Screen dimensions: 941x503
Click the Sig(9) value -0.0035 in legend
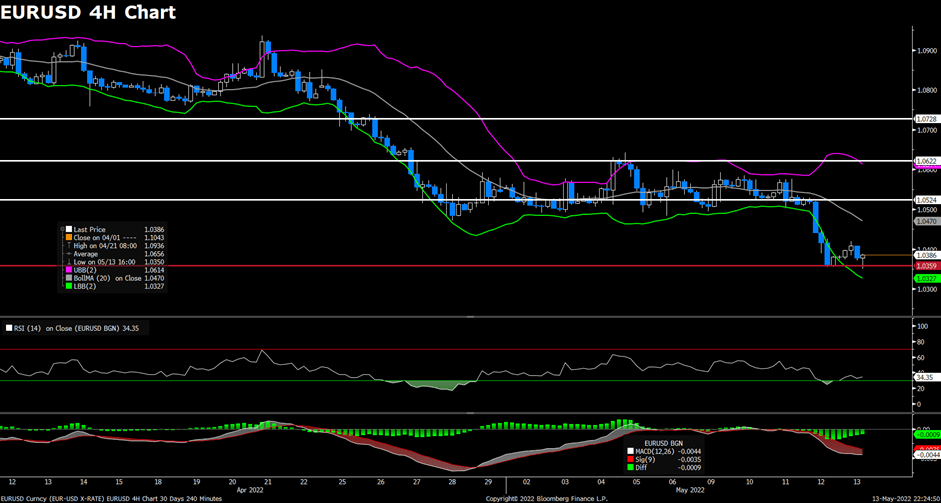click(690, 459)
